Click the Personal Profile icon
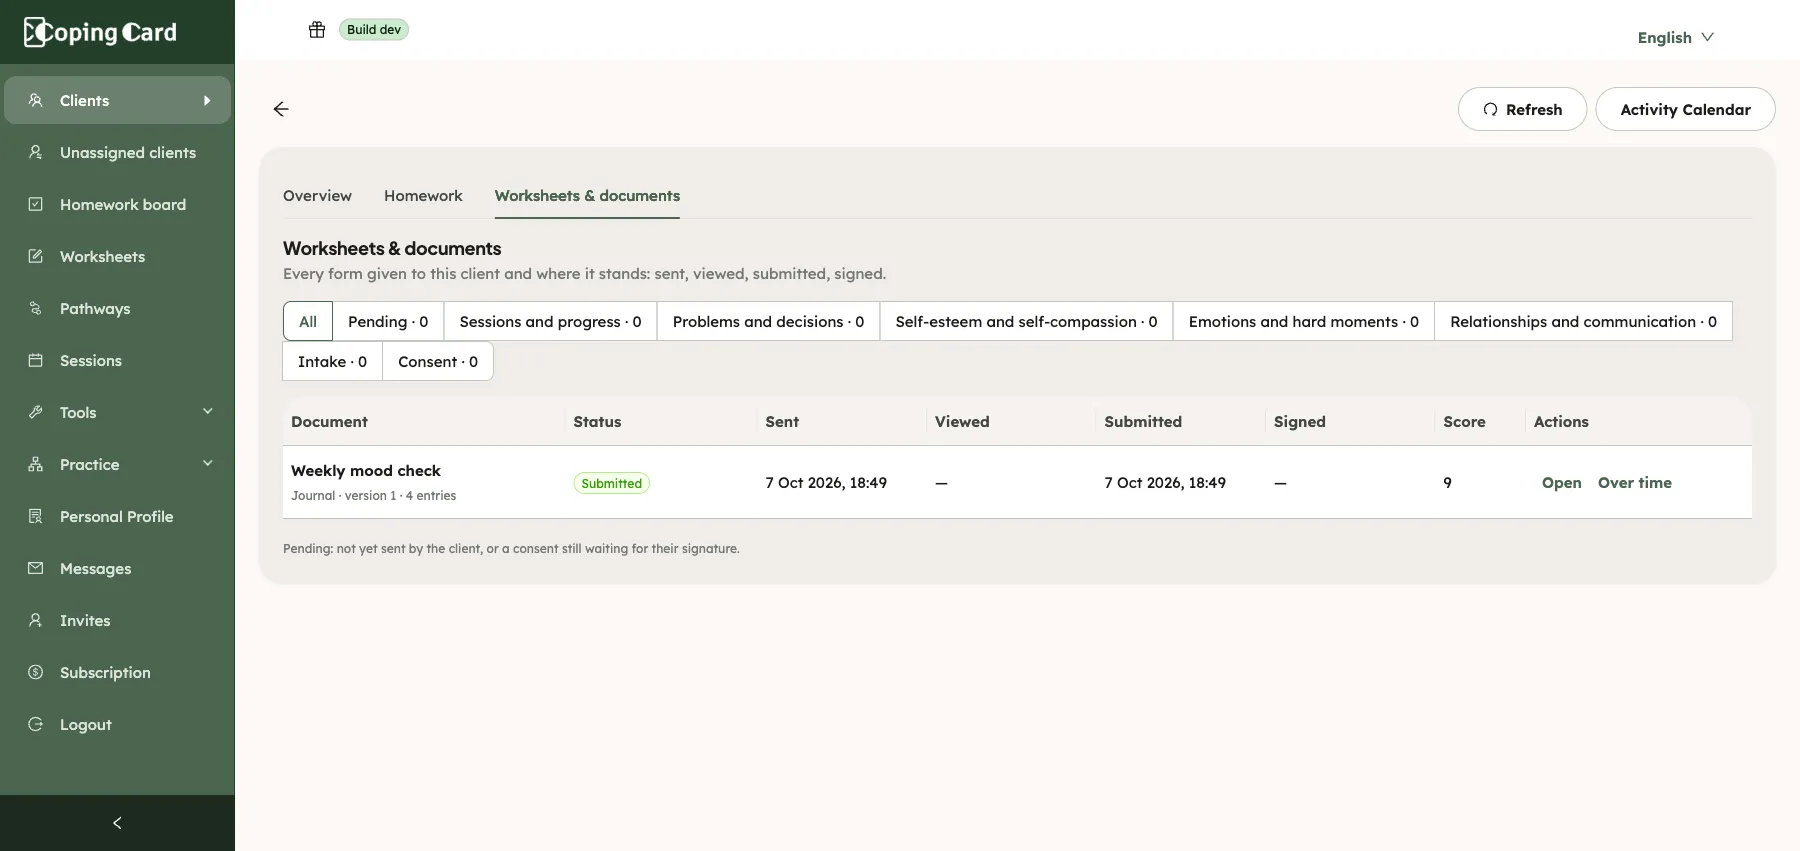Image resolution: width=1800 pixels, height=851 pixels. 36,516
